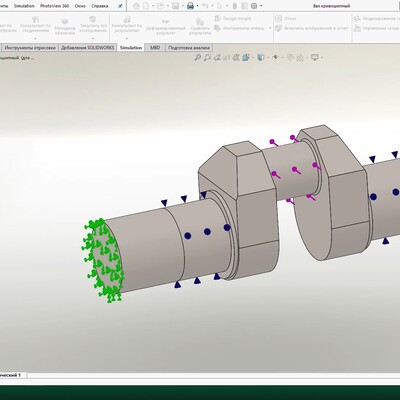400x400 pixels.
Task: Click Zoom to Fit magnifier in view toolbar
Action: click(198, 58)
